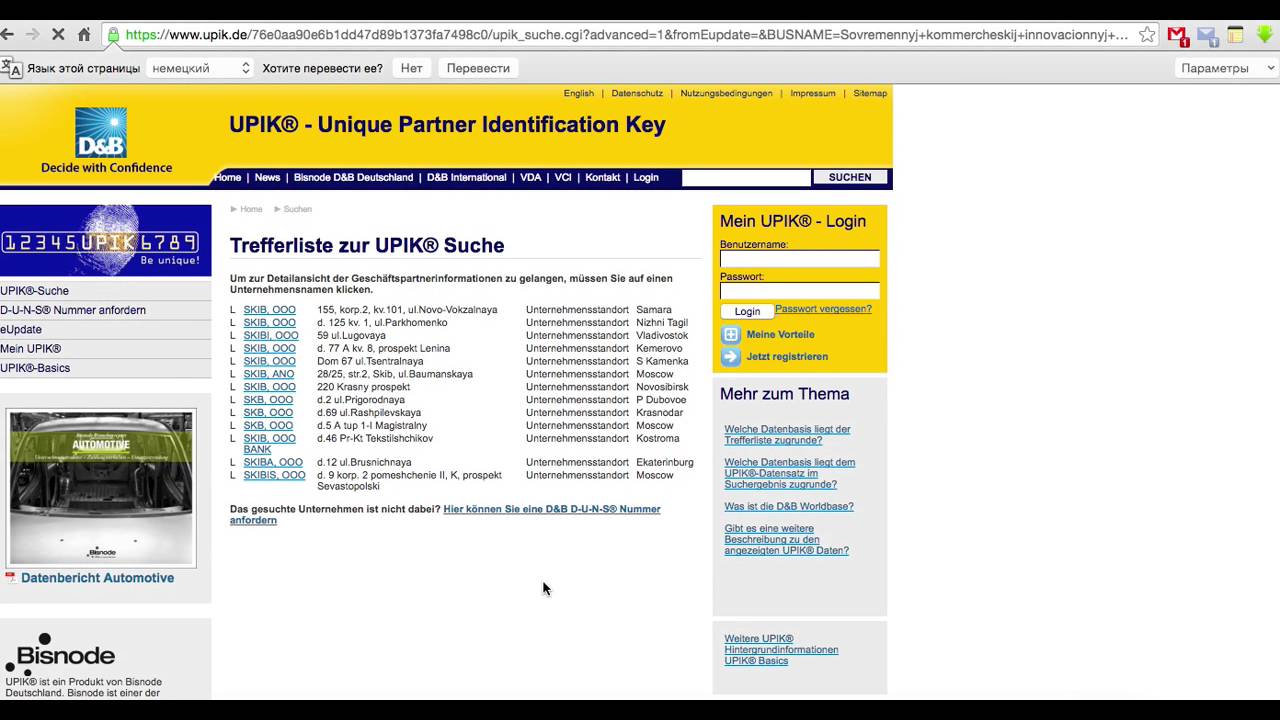Click the green download arrow extension
Image resolution: width=1280 pixels, height=720 pixels.
pos(1265,35)
